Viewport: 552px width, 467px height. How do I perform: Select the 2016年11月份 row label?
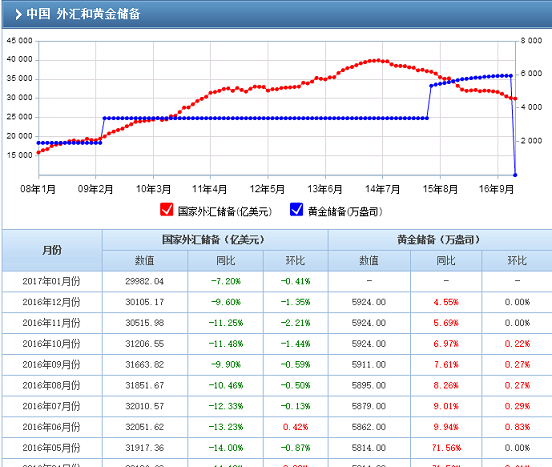point(51,323)
